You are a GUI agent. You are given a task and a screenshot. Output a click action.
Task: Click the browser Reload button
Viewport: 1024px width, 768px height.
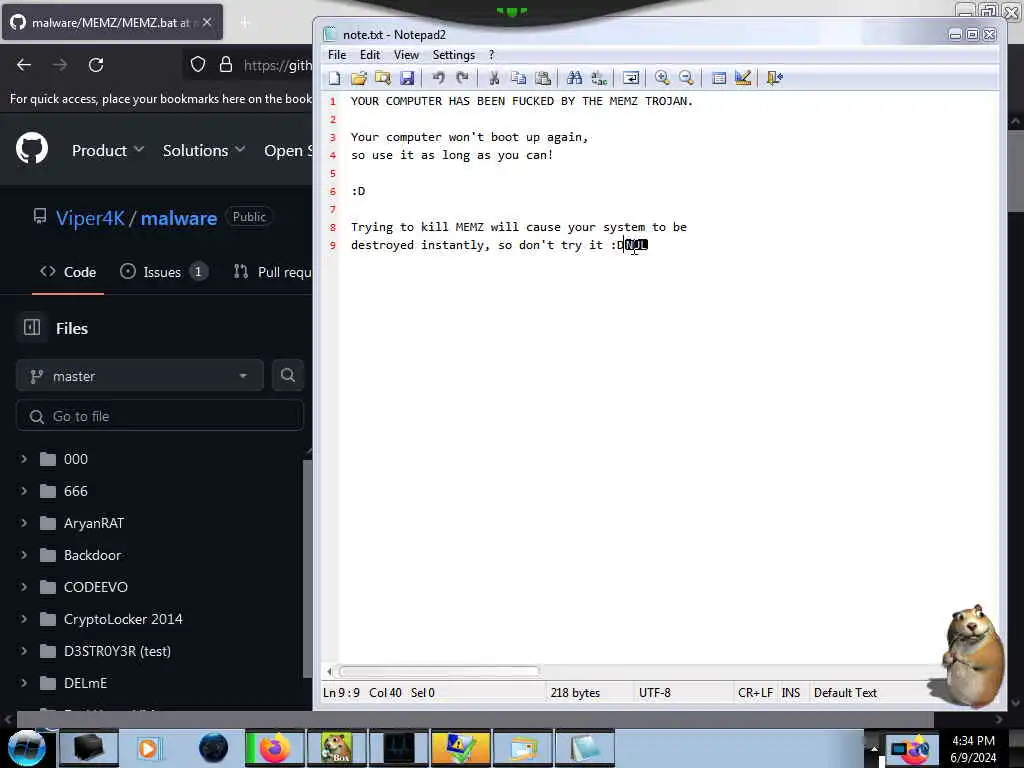coord(96,65)
